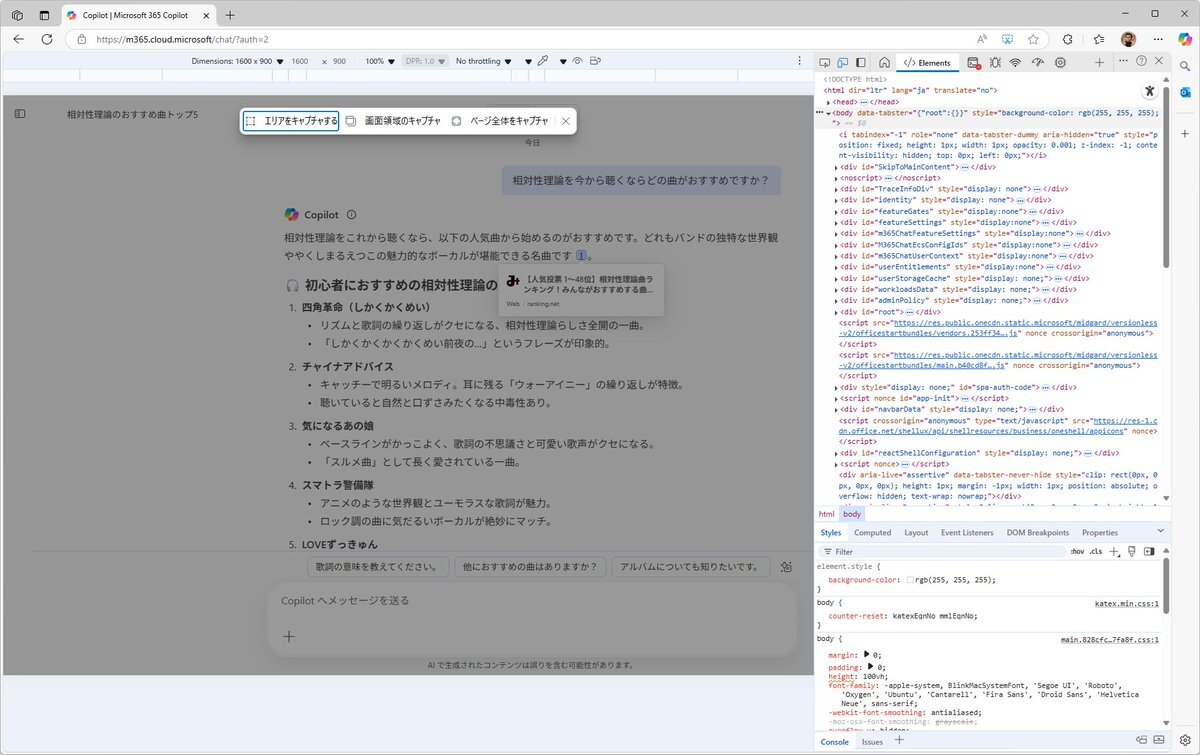Focus the styles Filter field

pyautogui.click(x=940, y=551)
